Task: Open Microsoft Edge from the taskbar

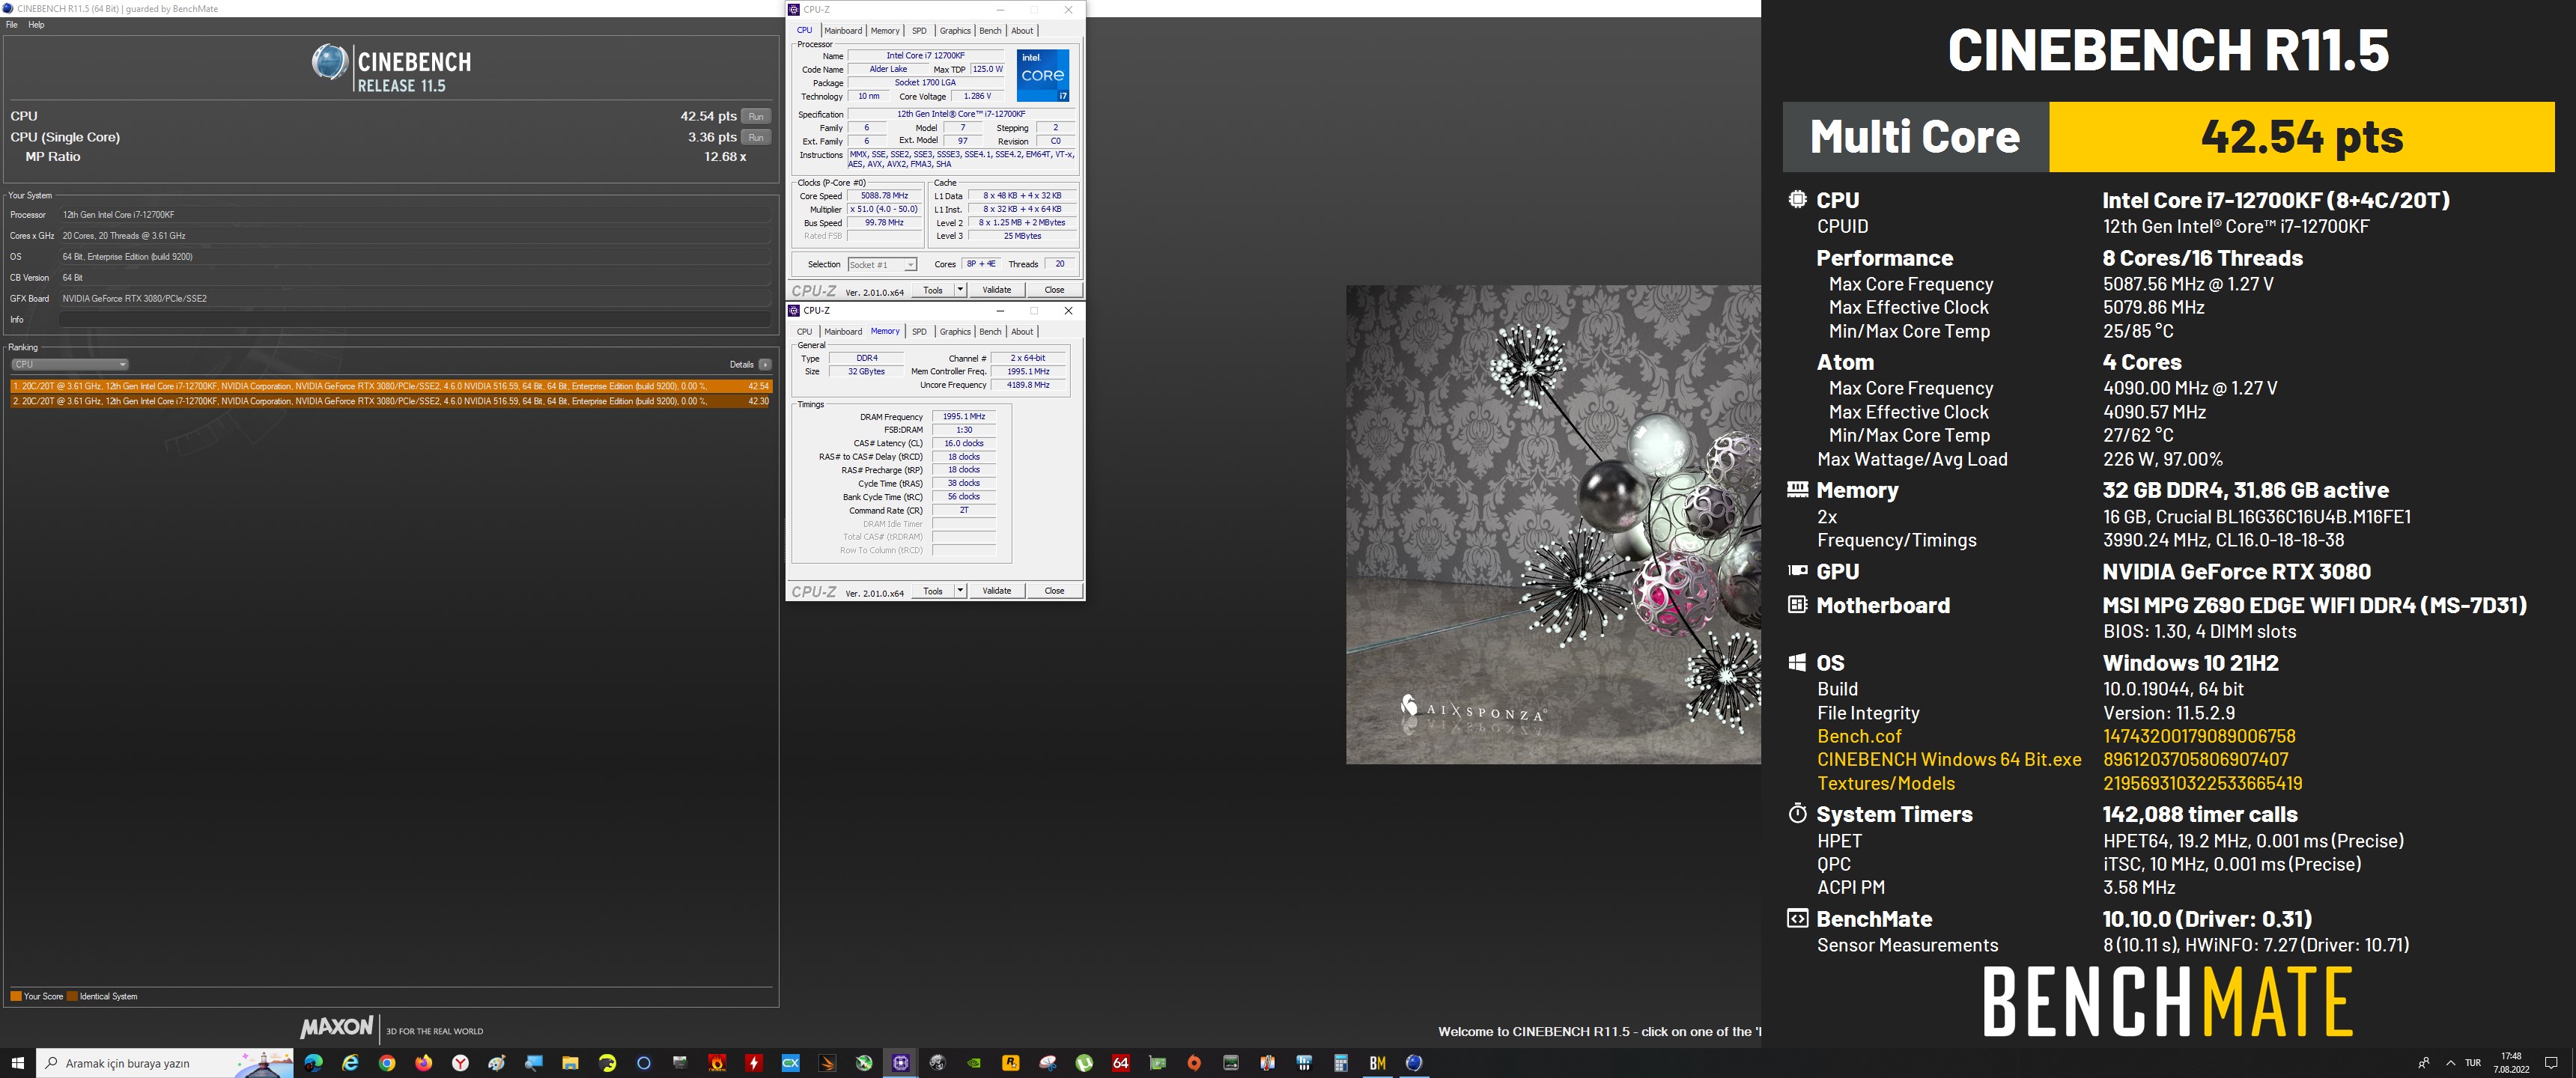Action: click(x=313, y=1063)
